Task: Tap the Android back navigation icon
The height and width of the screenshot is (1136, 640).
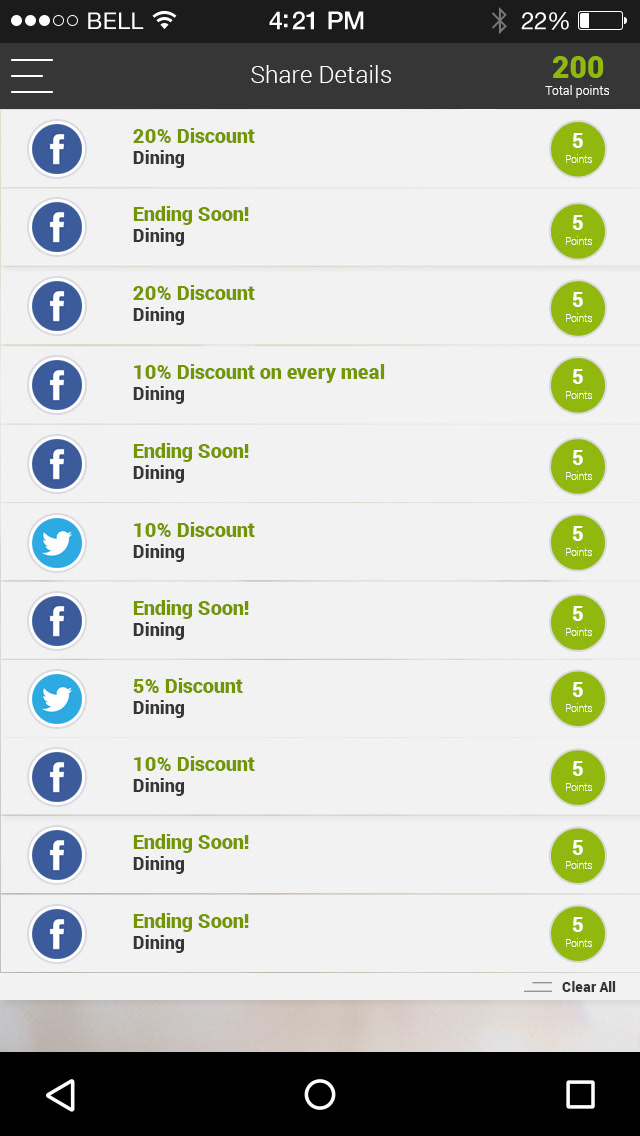Action: [x=61, y=1094]
